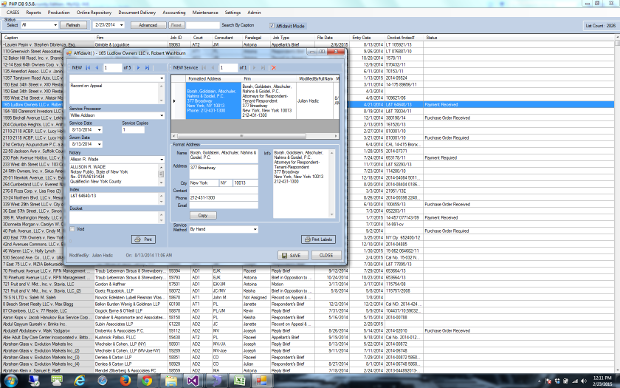The width and height of the screenshot is (620, 388).
Task: Go to last service record
Action: coord(263,68)
